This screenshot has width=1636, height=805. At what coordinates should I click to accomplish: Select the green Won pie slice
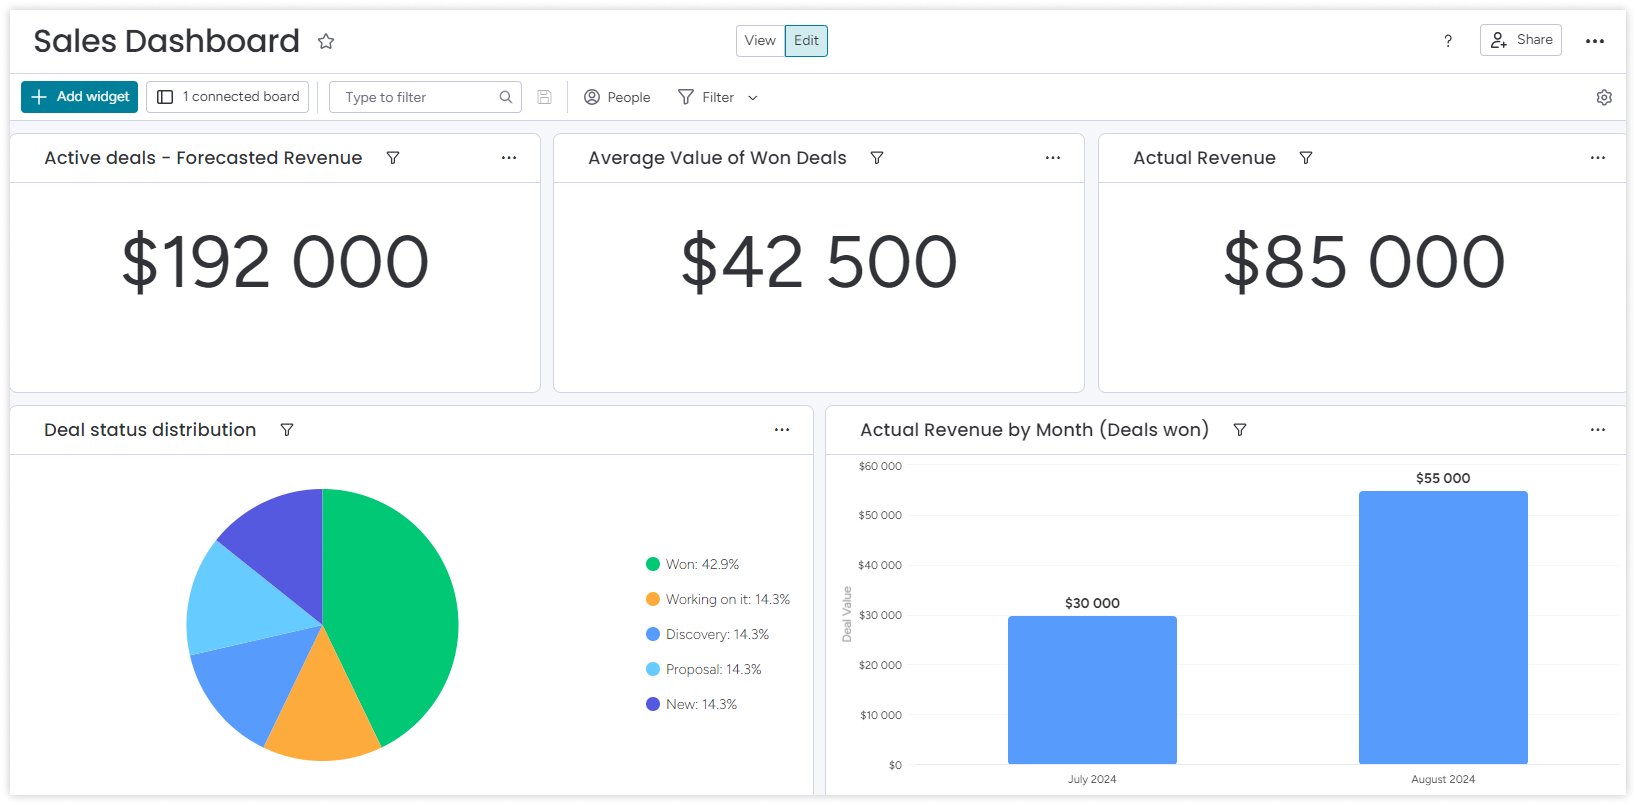(400, 610)
